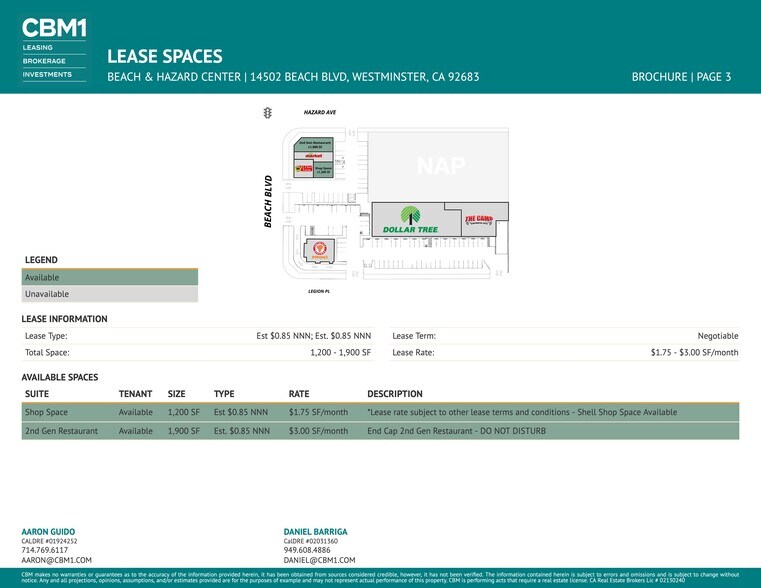Select the Shop Space unit on map
The width and height of the screenshot is (761, 588).
tap(323, 169)
